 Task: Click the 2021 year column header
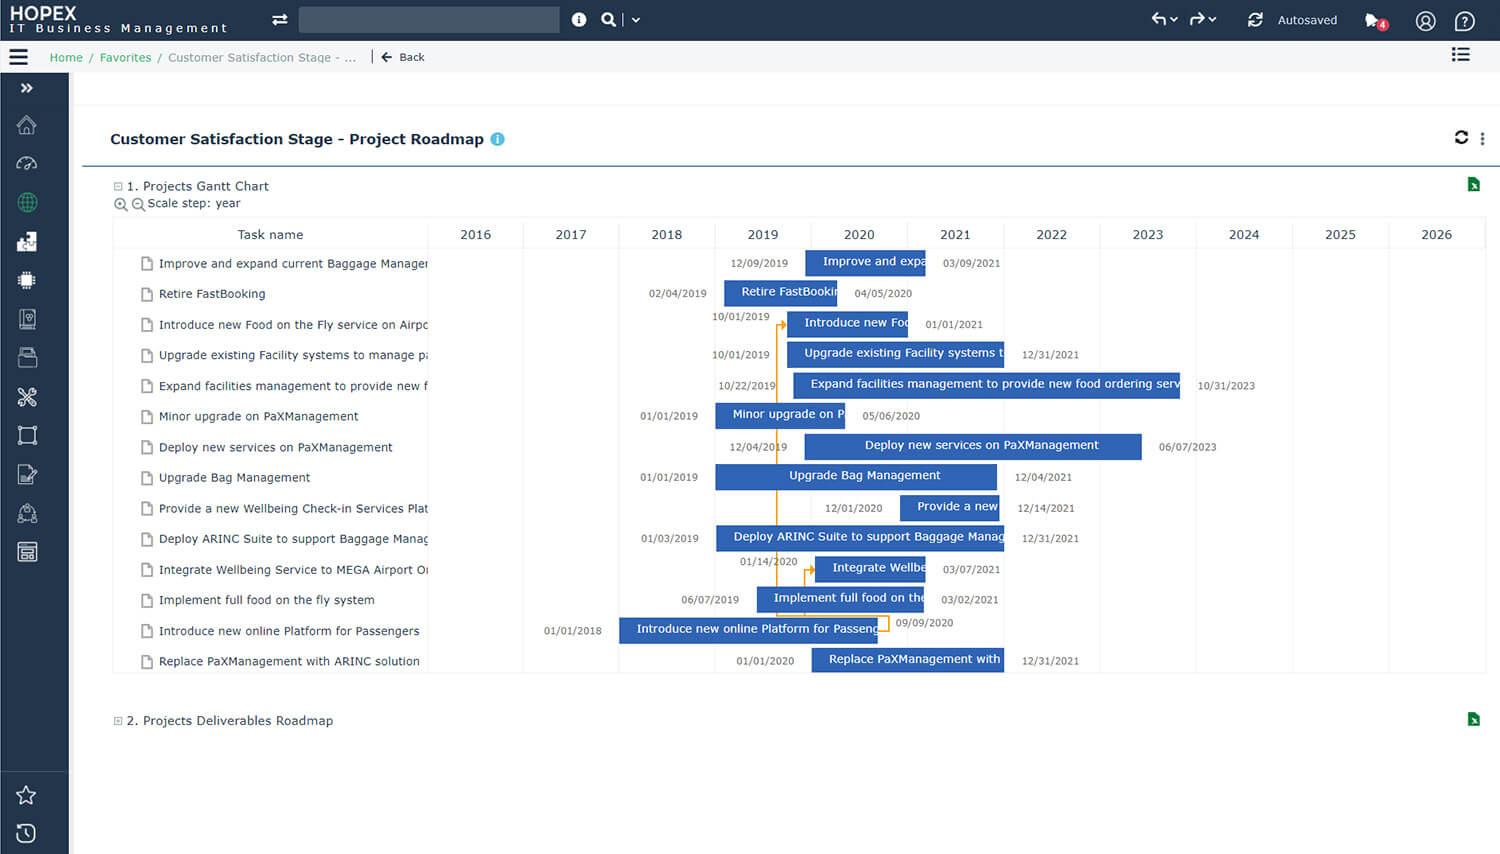(x=955, y=235)
